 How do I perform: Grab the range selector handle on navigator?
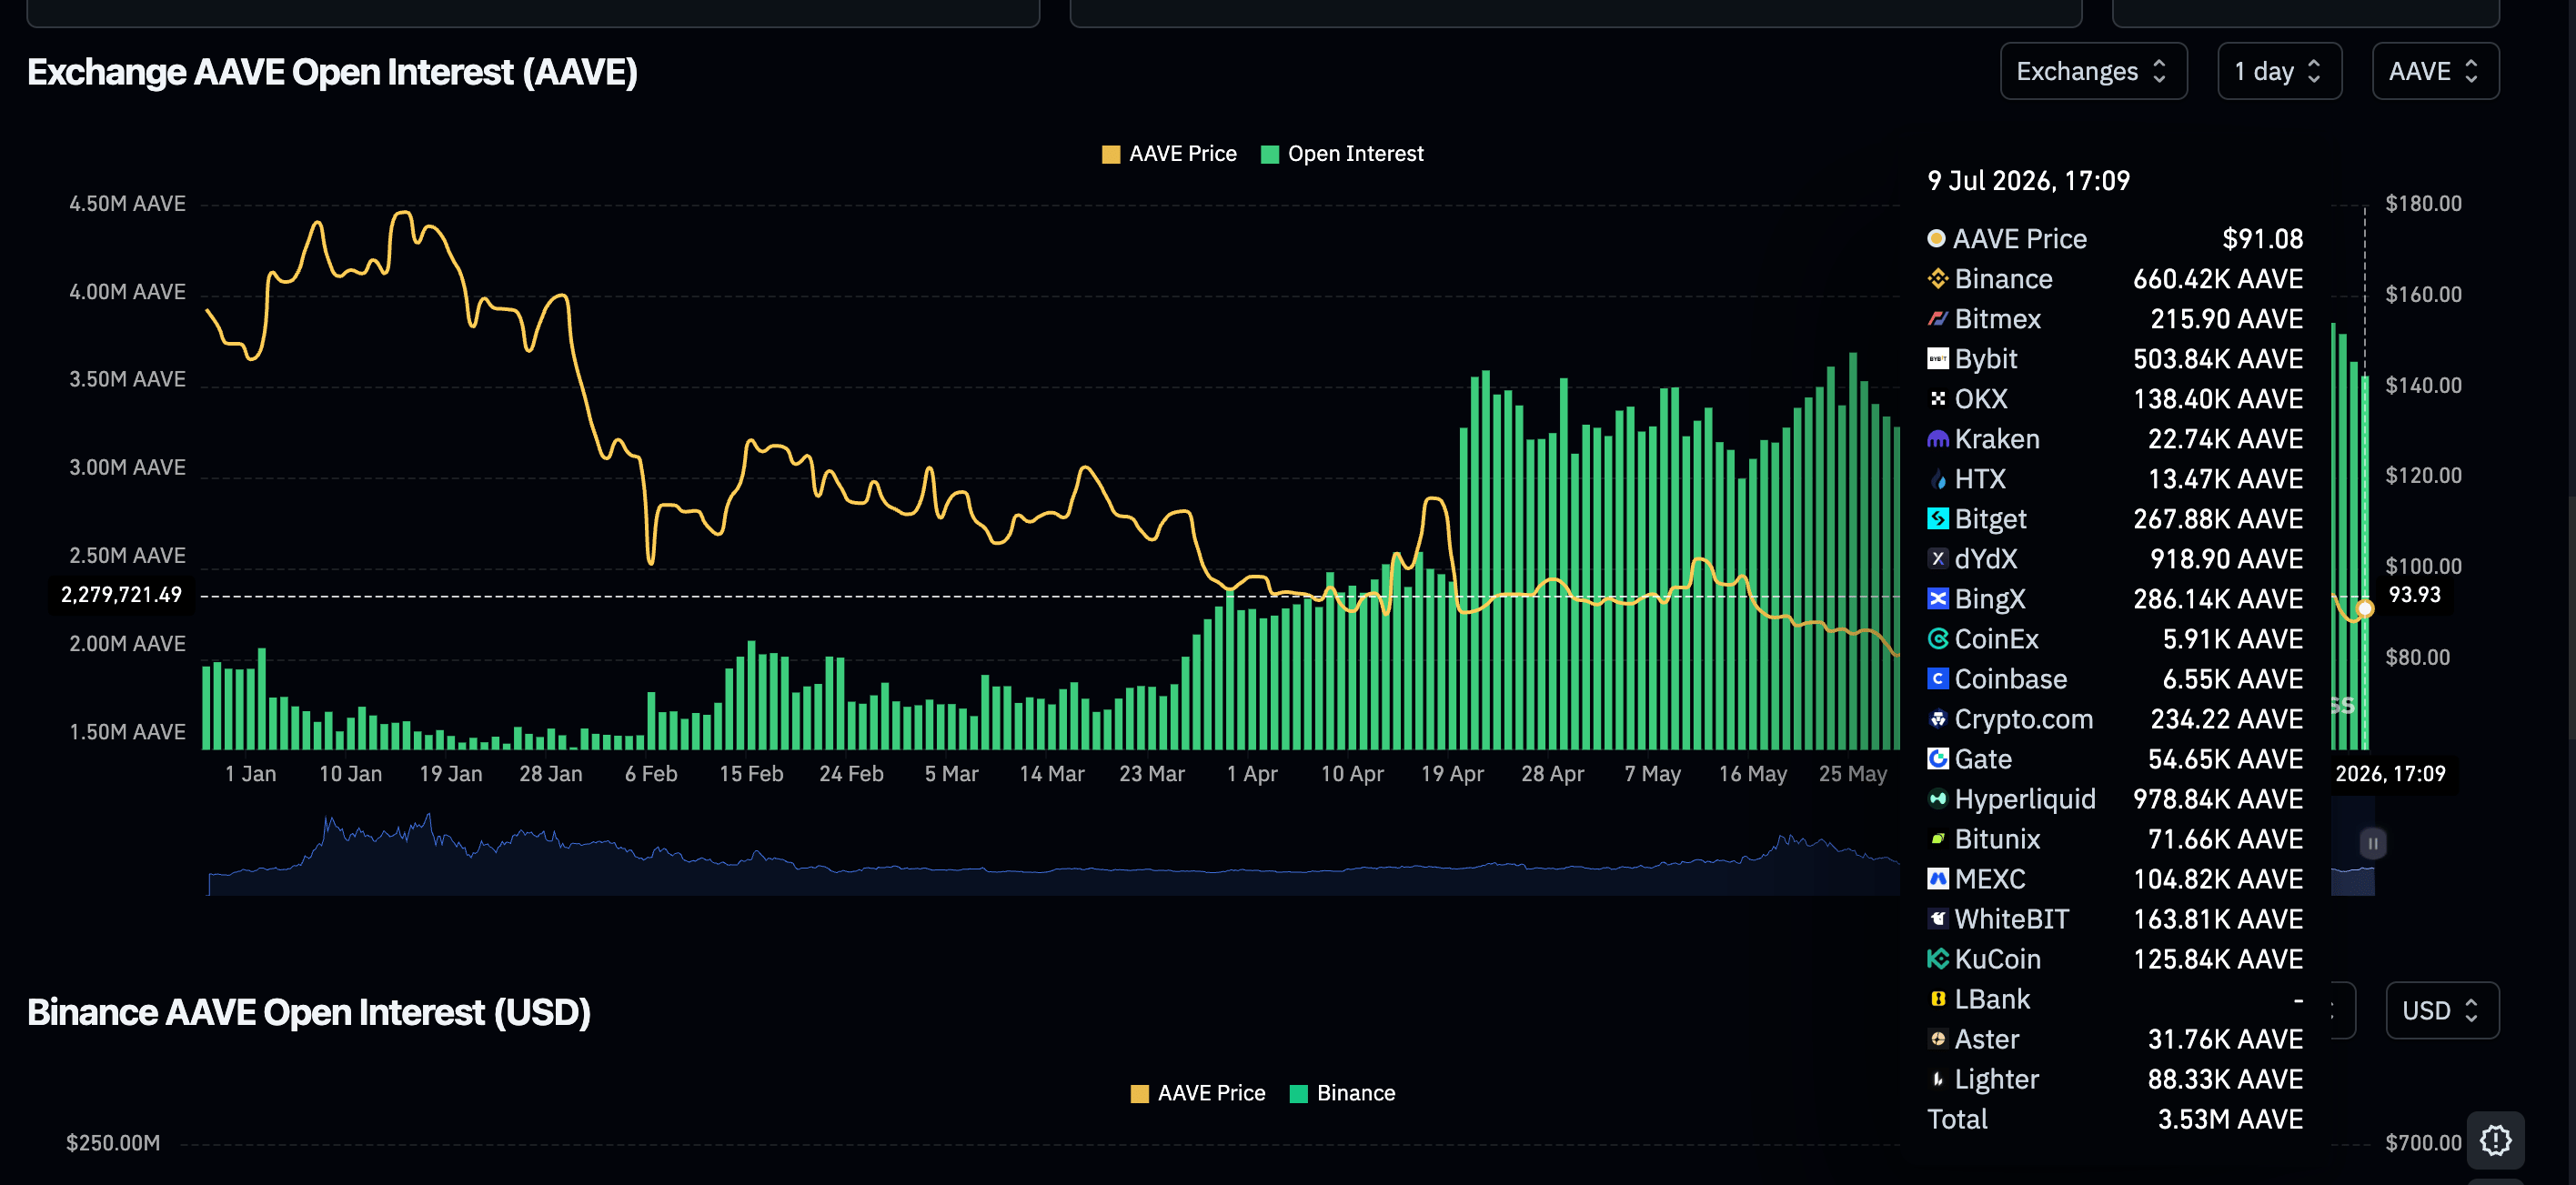click(2372, 843)
